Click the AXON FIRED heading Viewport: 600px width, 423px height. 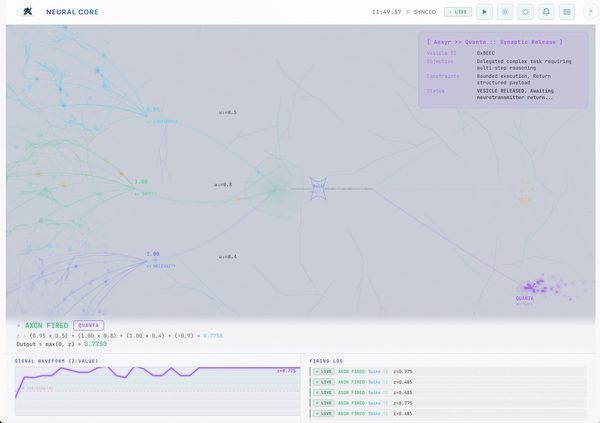pyautogui.click(x=46, y=325)
